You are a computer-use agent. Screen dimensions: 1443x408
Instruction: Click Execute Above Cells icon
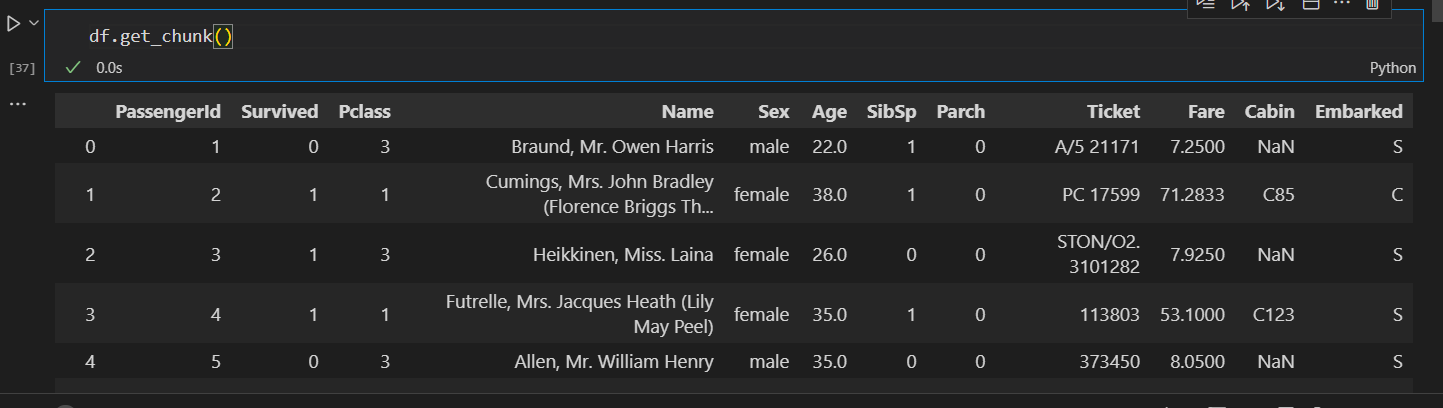[x=1240, y=5]
